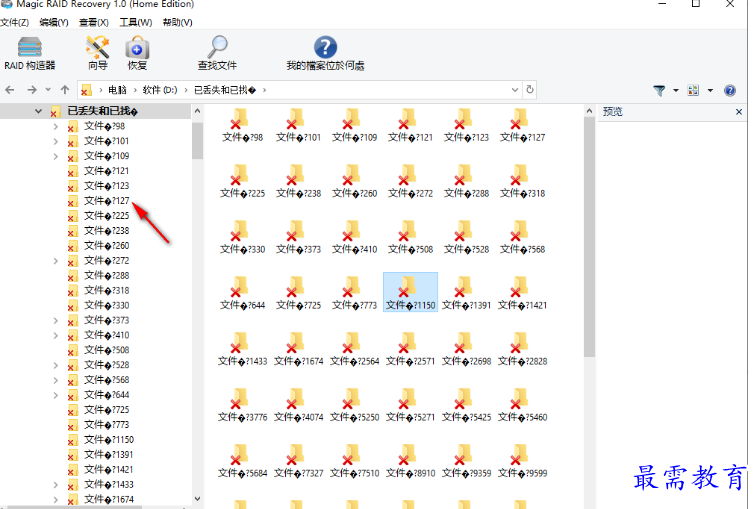Click 已丢失和已找 breadcrumb segment

click(x=225, y=90)
